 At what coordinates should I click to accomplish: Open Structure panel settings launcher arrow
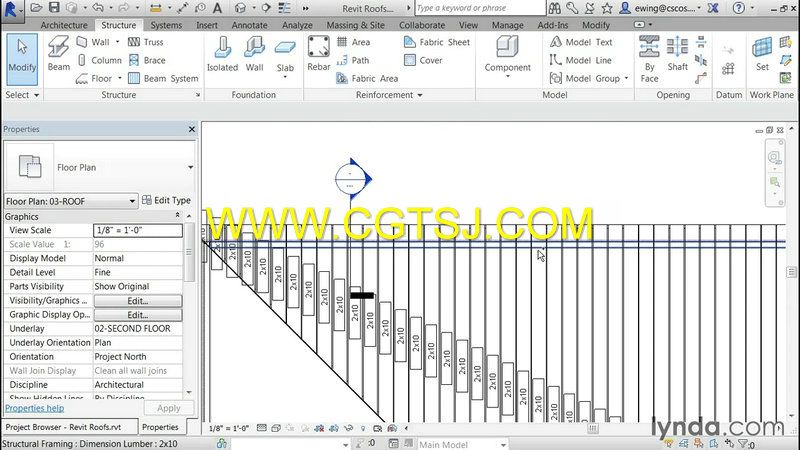pyautogui.click(x=198, y=95)
